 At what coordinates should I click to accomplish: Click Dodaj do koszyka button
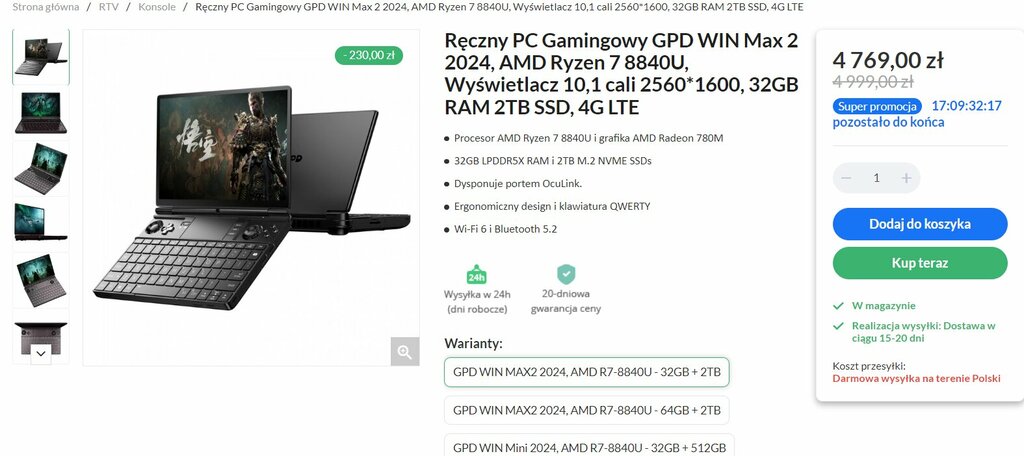(x=920, y=224)
